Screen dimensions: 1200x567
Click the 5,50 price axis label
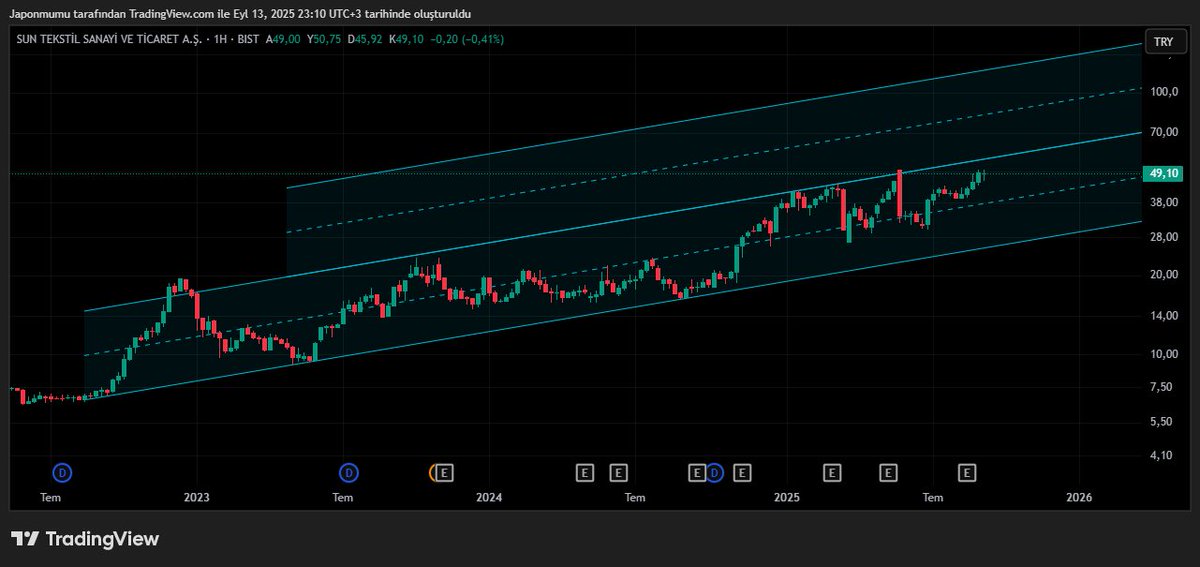tap(1161, 422)
